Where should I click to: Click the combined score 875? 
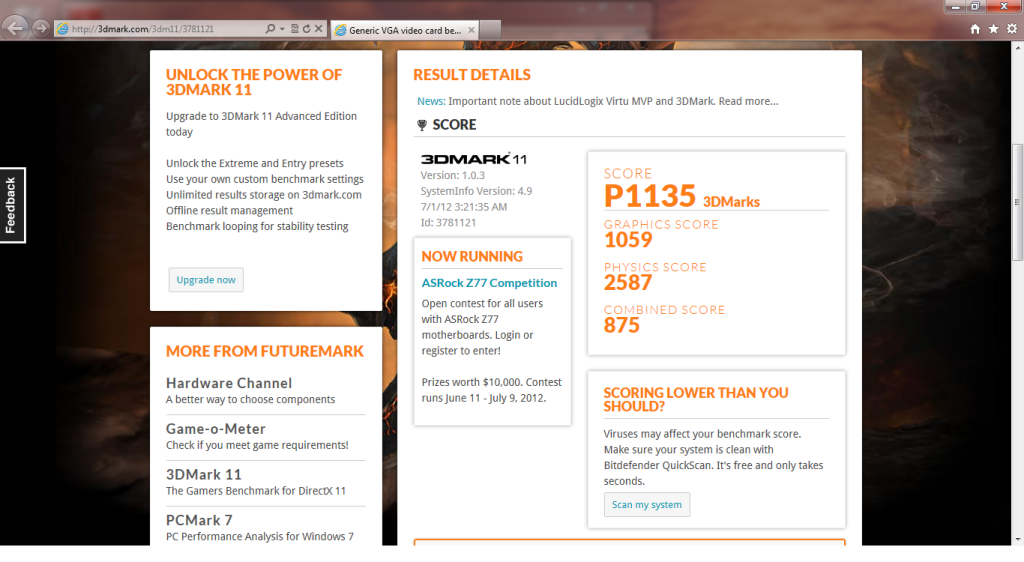[622, 325]
